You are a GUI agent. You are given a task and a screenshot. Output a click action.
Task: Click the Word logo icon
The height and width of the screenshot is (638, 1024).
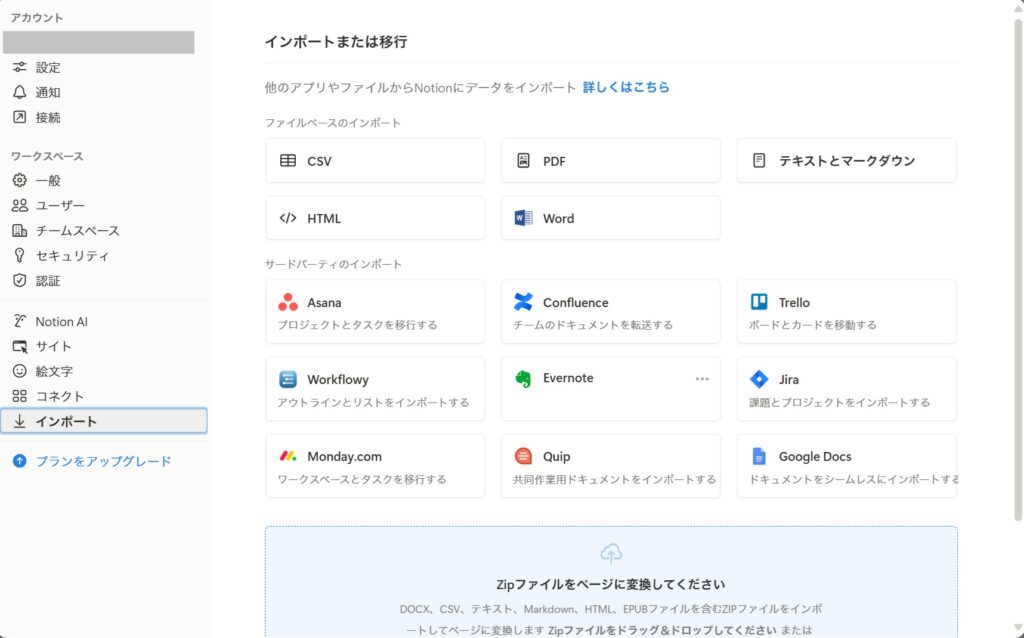pyautogui.click(x=523, y=218)
